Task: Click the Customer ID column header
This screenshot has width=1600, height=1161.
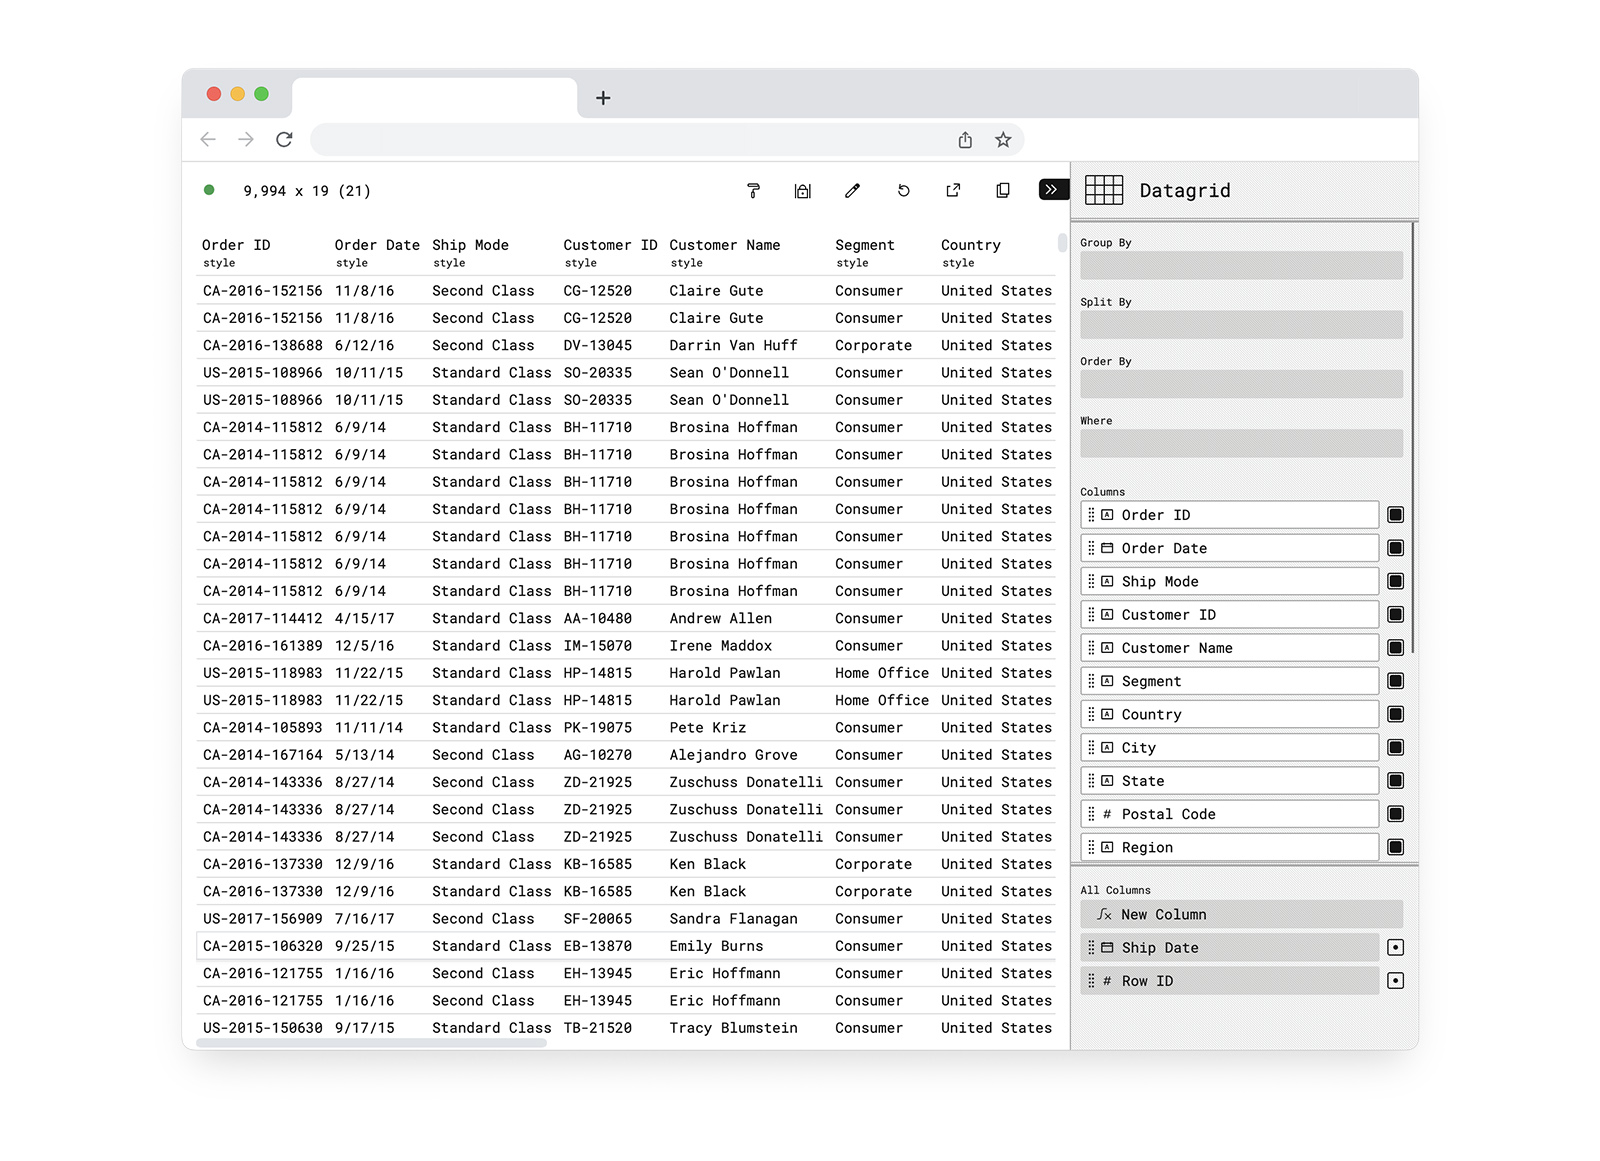Action: click(610, 245)
